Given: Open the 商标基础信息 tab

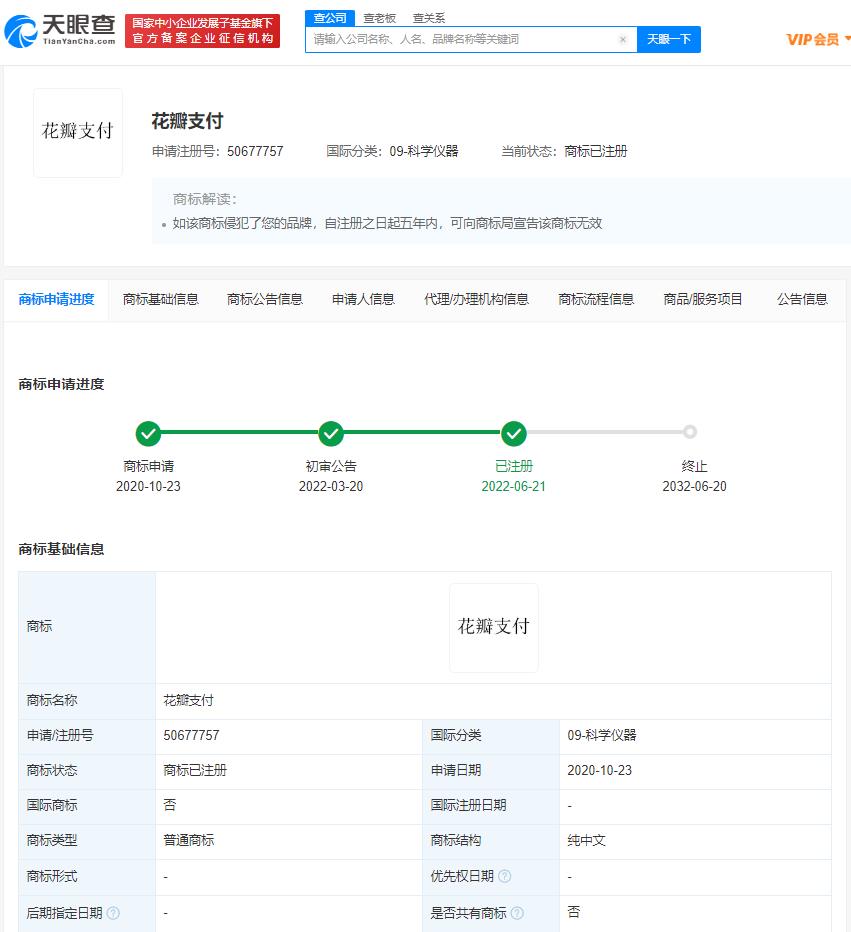Looking at the screenshot, I should pos(161,299).
